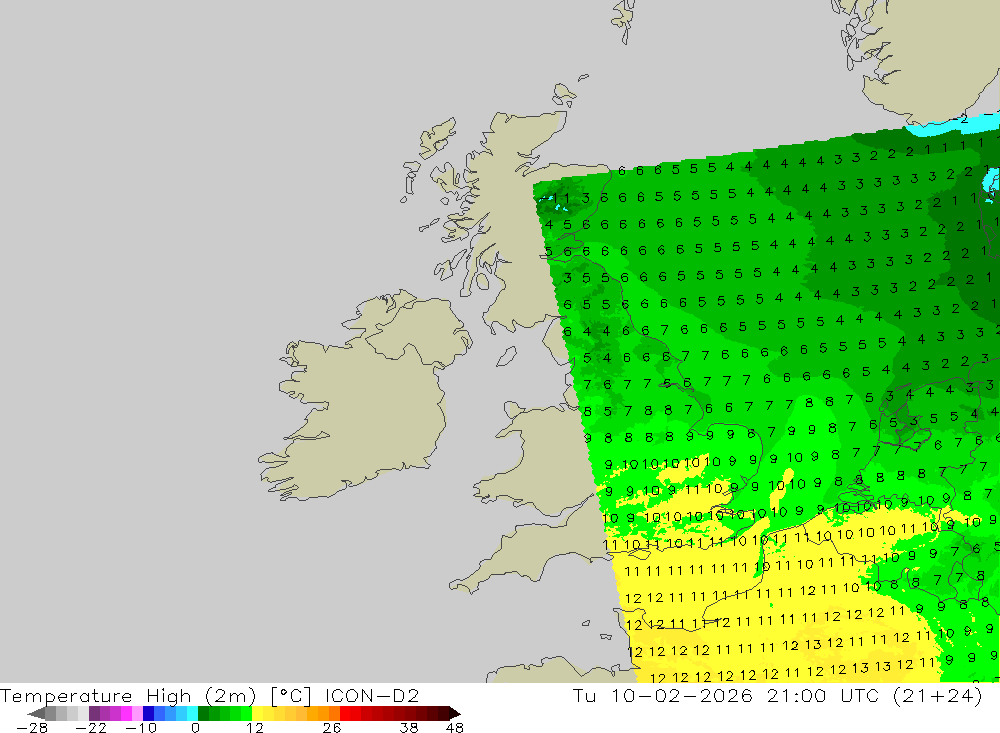Click the '48' legend scale value
The width and height of the screenshot is (1000, 733).
tap(455, 728)
